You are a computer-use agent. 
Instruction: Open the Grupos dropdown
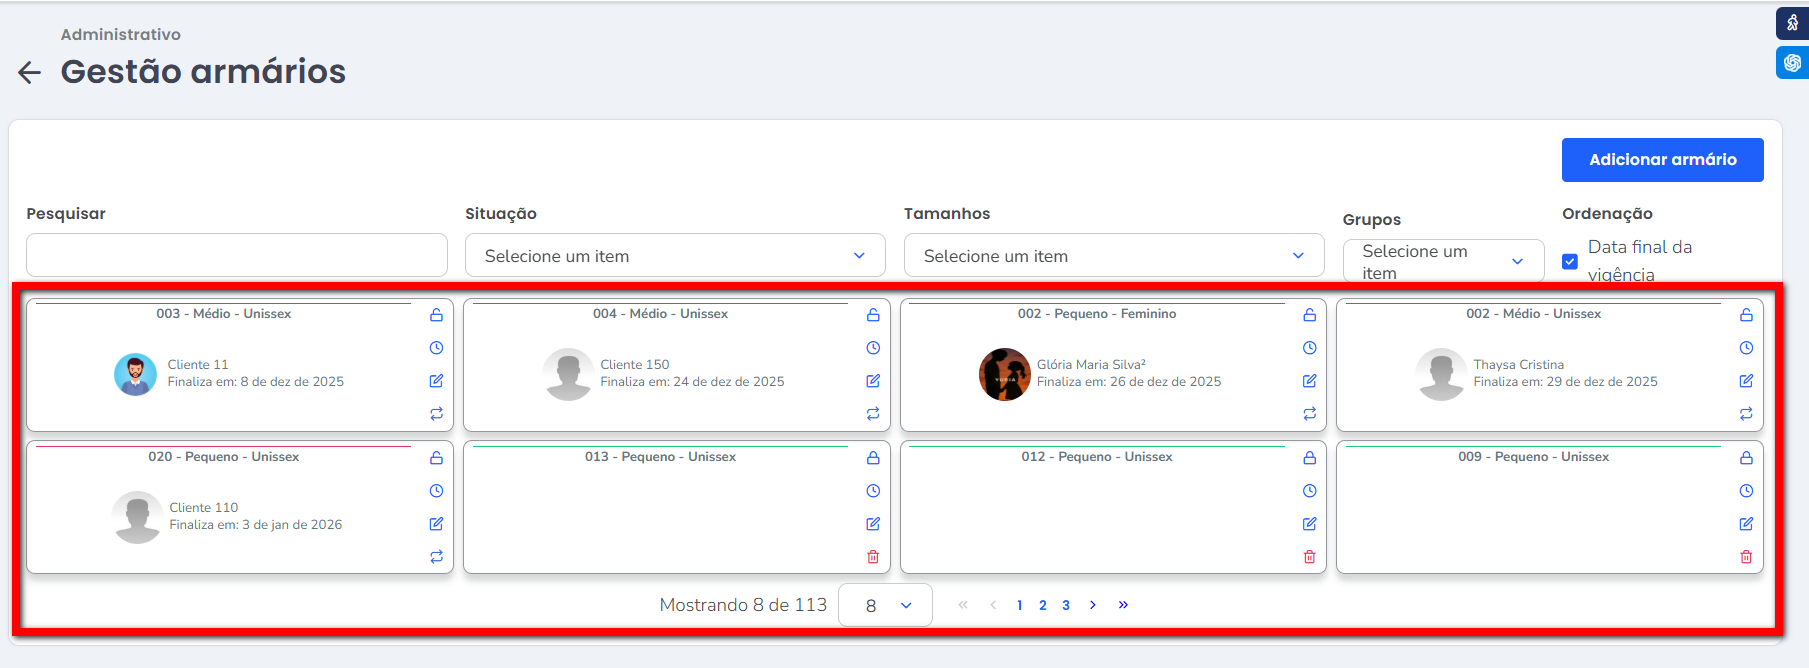click(x=1443, y=261)
